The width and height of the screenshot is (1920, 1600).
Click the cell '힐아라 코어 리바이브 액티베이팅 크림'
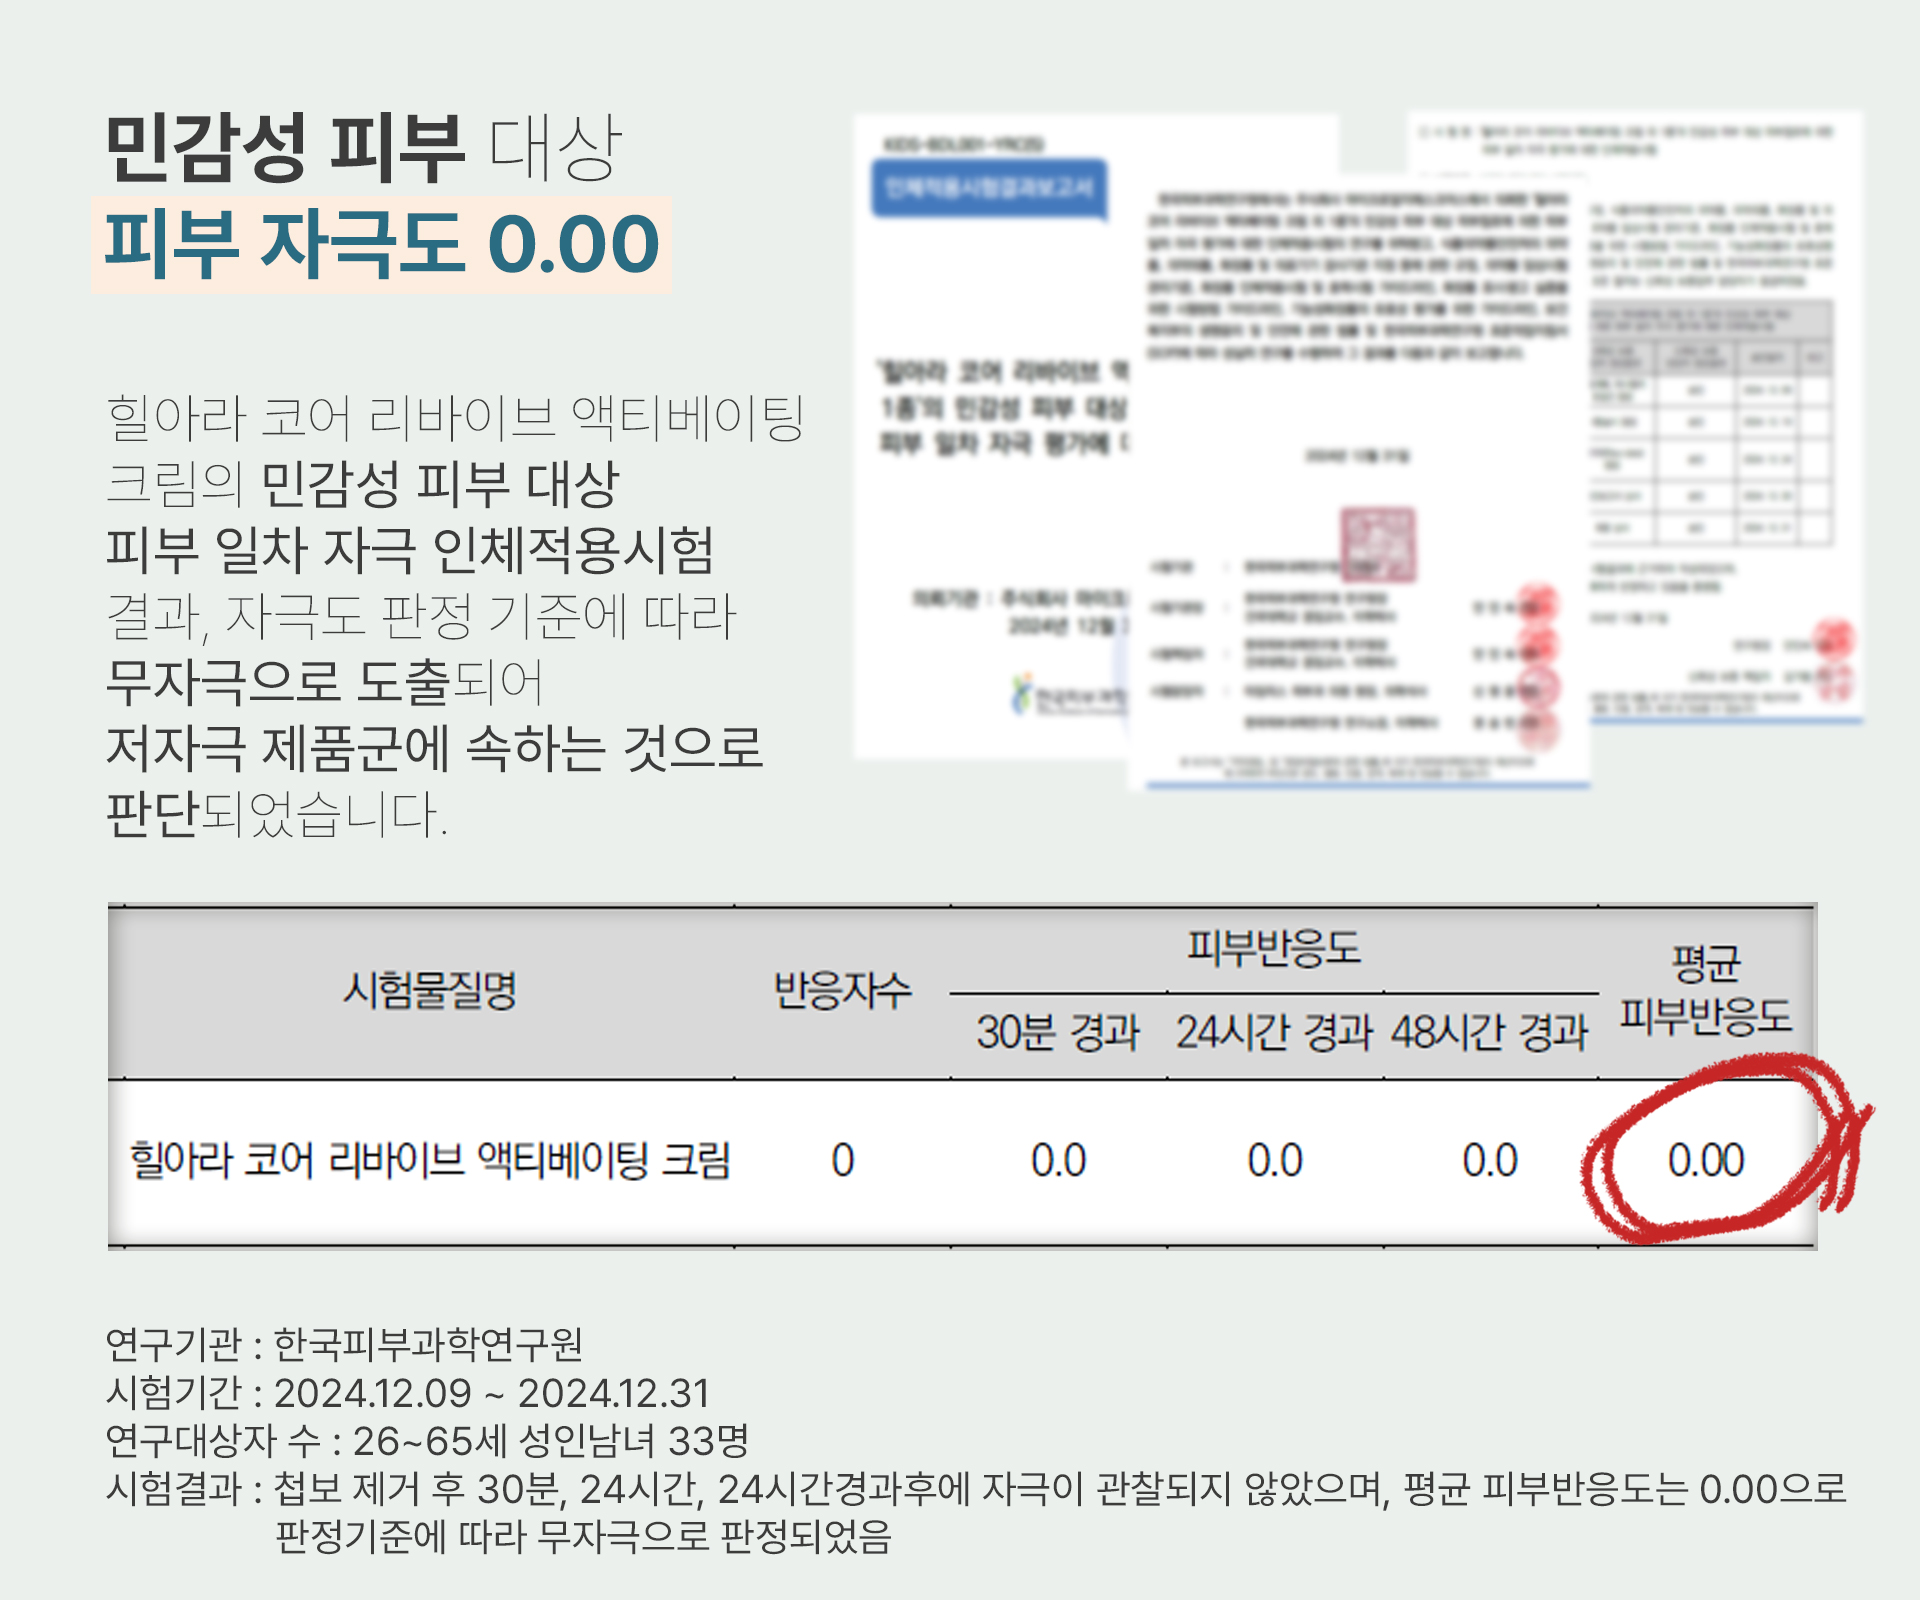pyautogui.click(x=430, y=1161)
